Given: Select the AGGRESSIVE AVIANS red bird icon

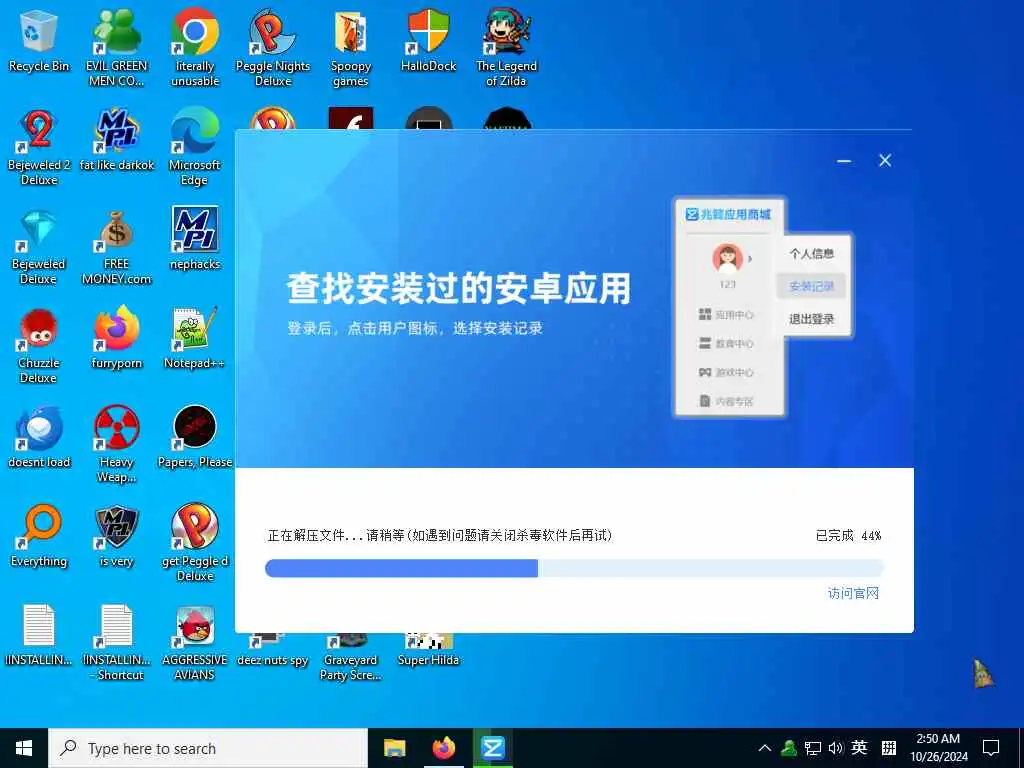Looking at the screenshot, I should 195,644.
